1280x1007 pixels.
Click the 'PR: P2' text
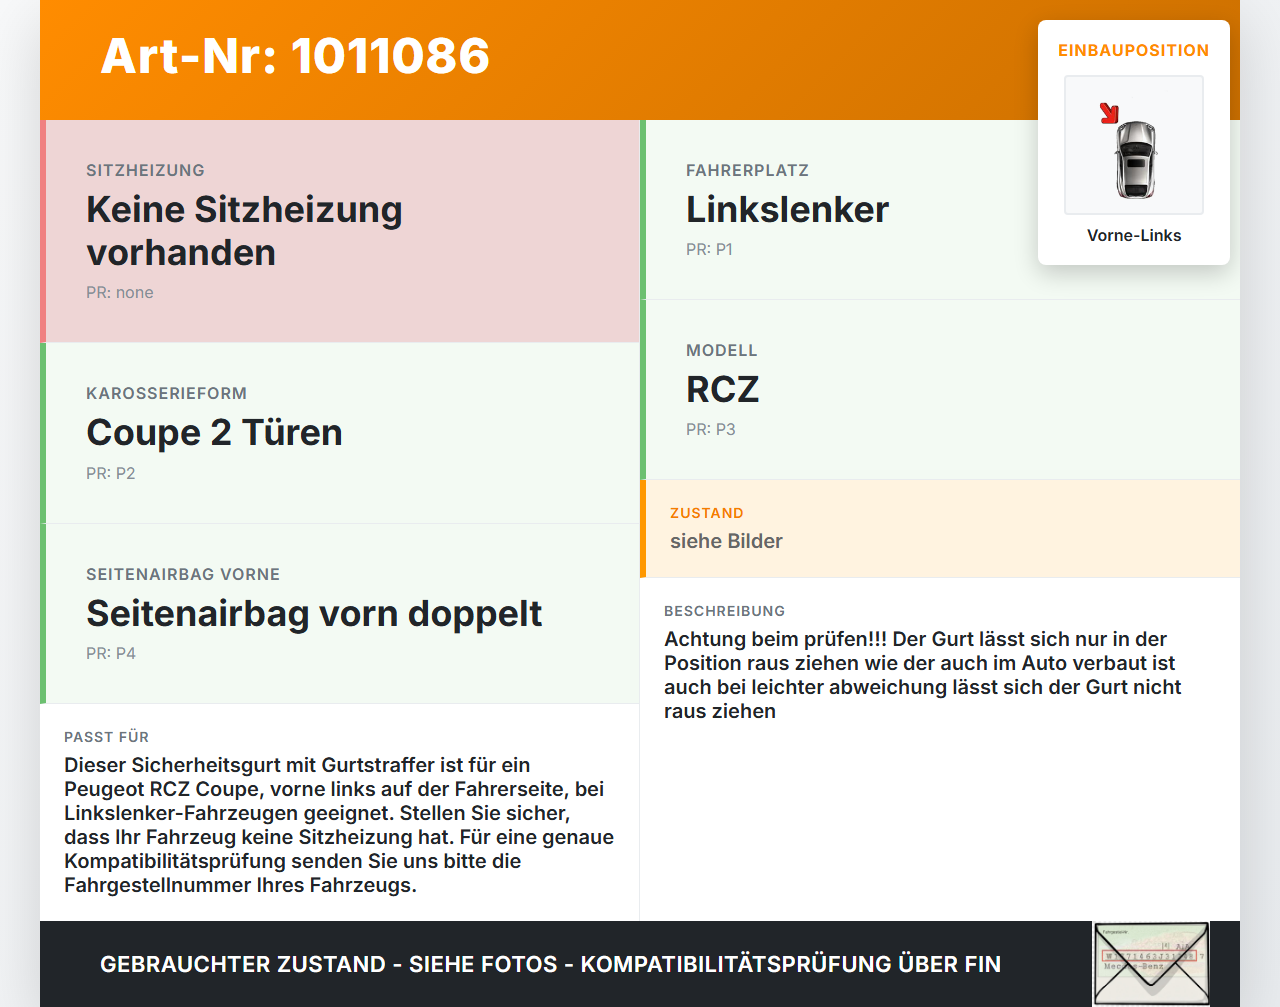click(x=110, y=473)
